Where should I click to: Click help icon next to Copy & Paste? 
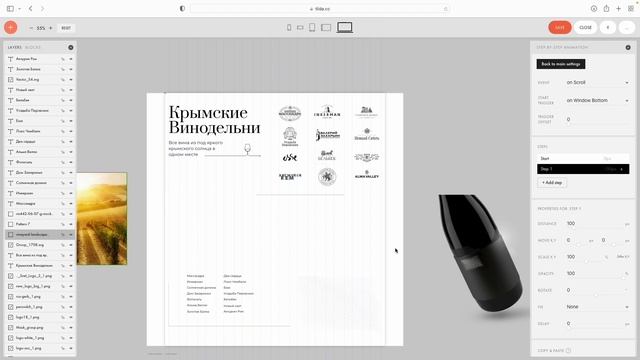tap(569, 351)
